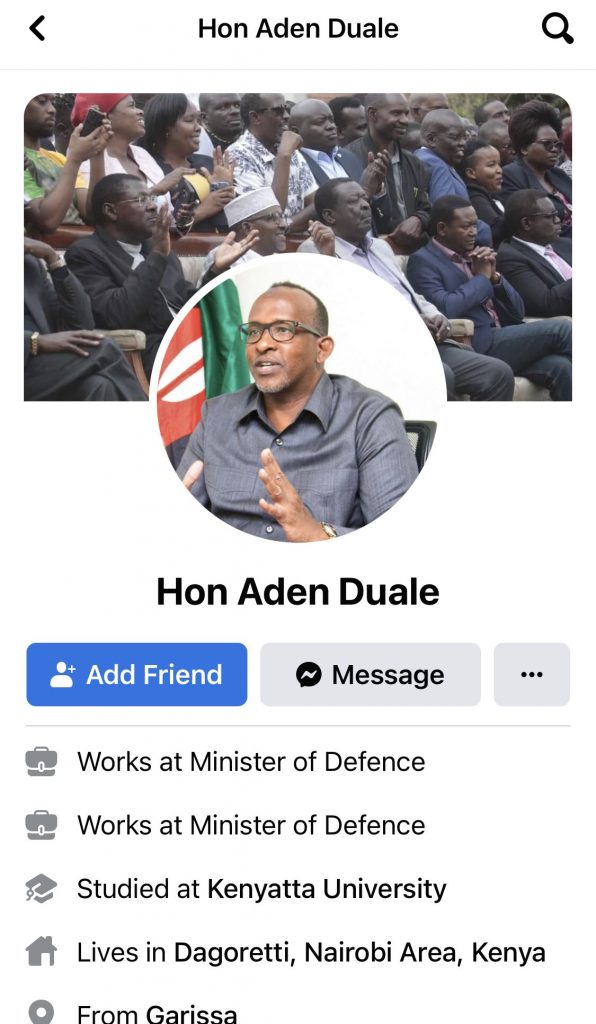Tap the location pin icon beside From
Viewport: 596px width, 1024px height.
point(41,1014)
